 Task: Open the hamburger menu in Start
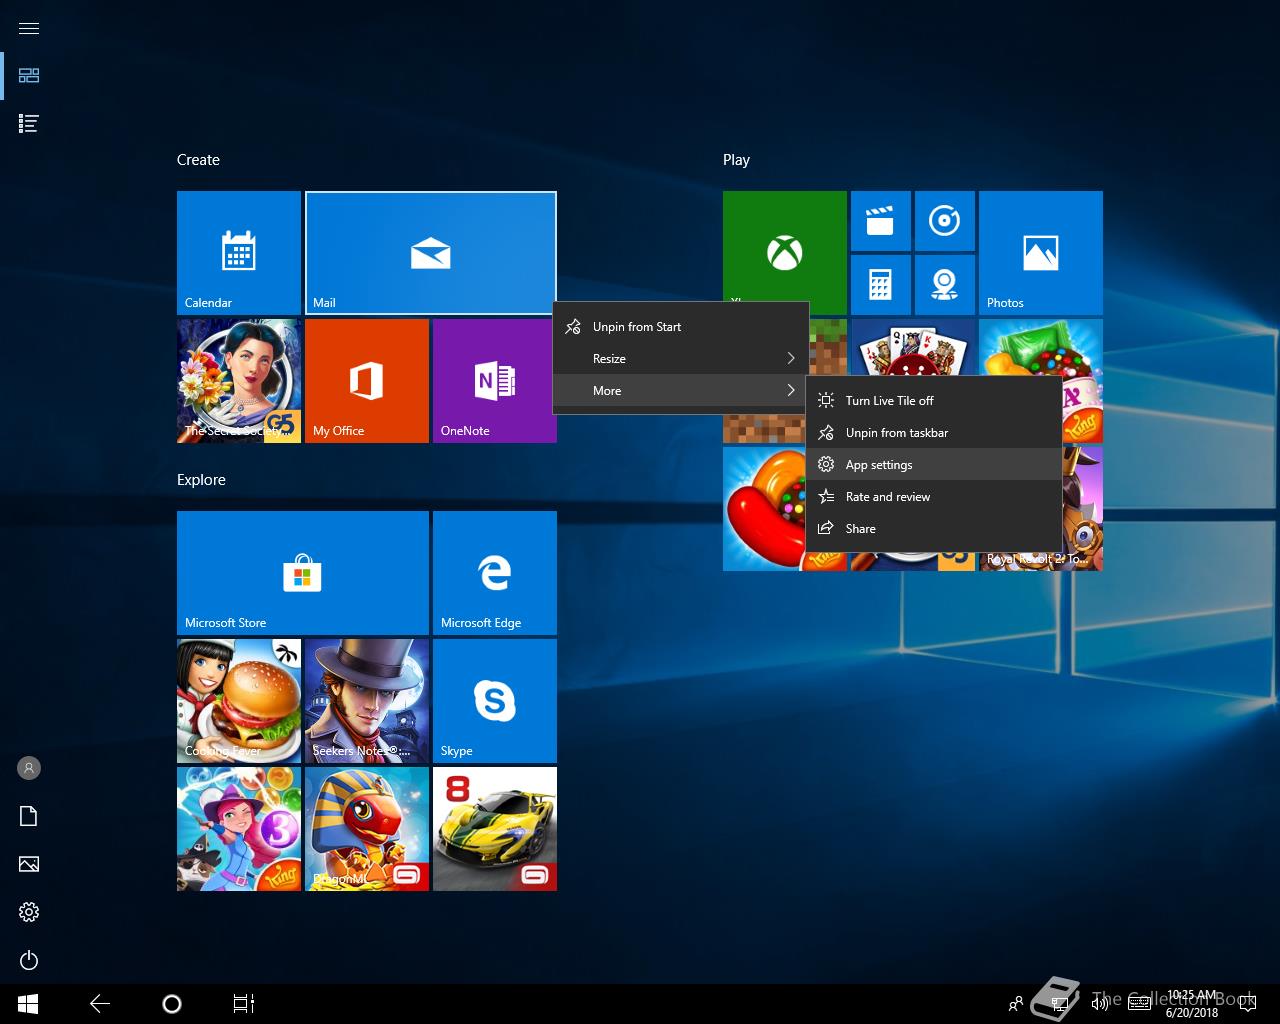(x=29, y=28)
